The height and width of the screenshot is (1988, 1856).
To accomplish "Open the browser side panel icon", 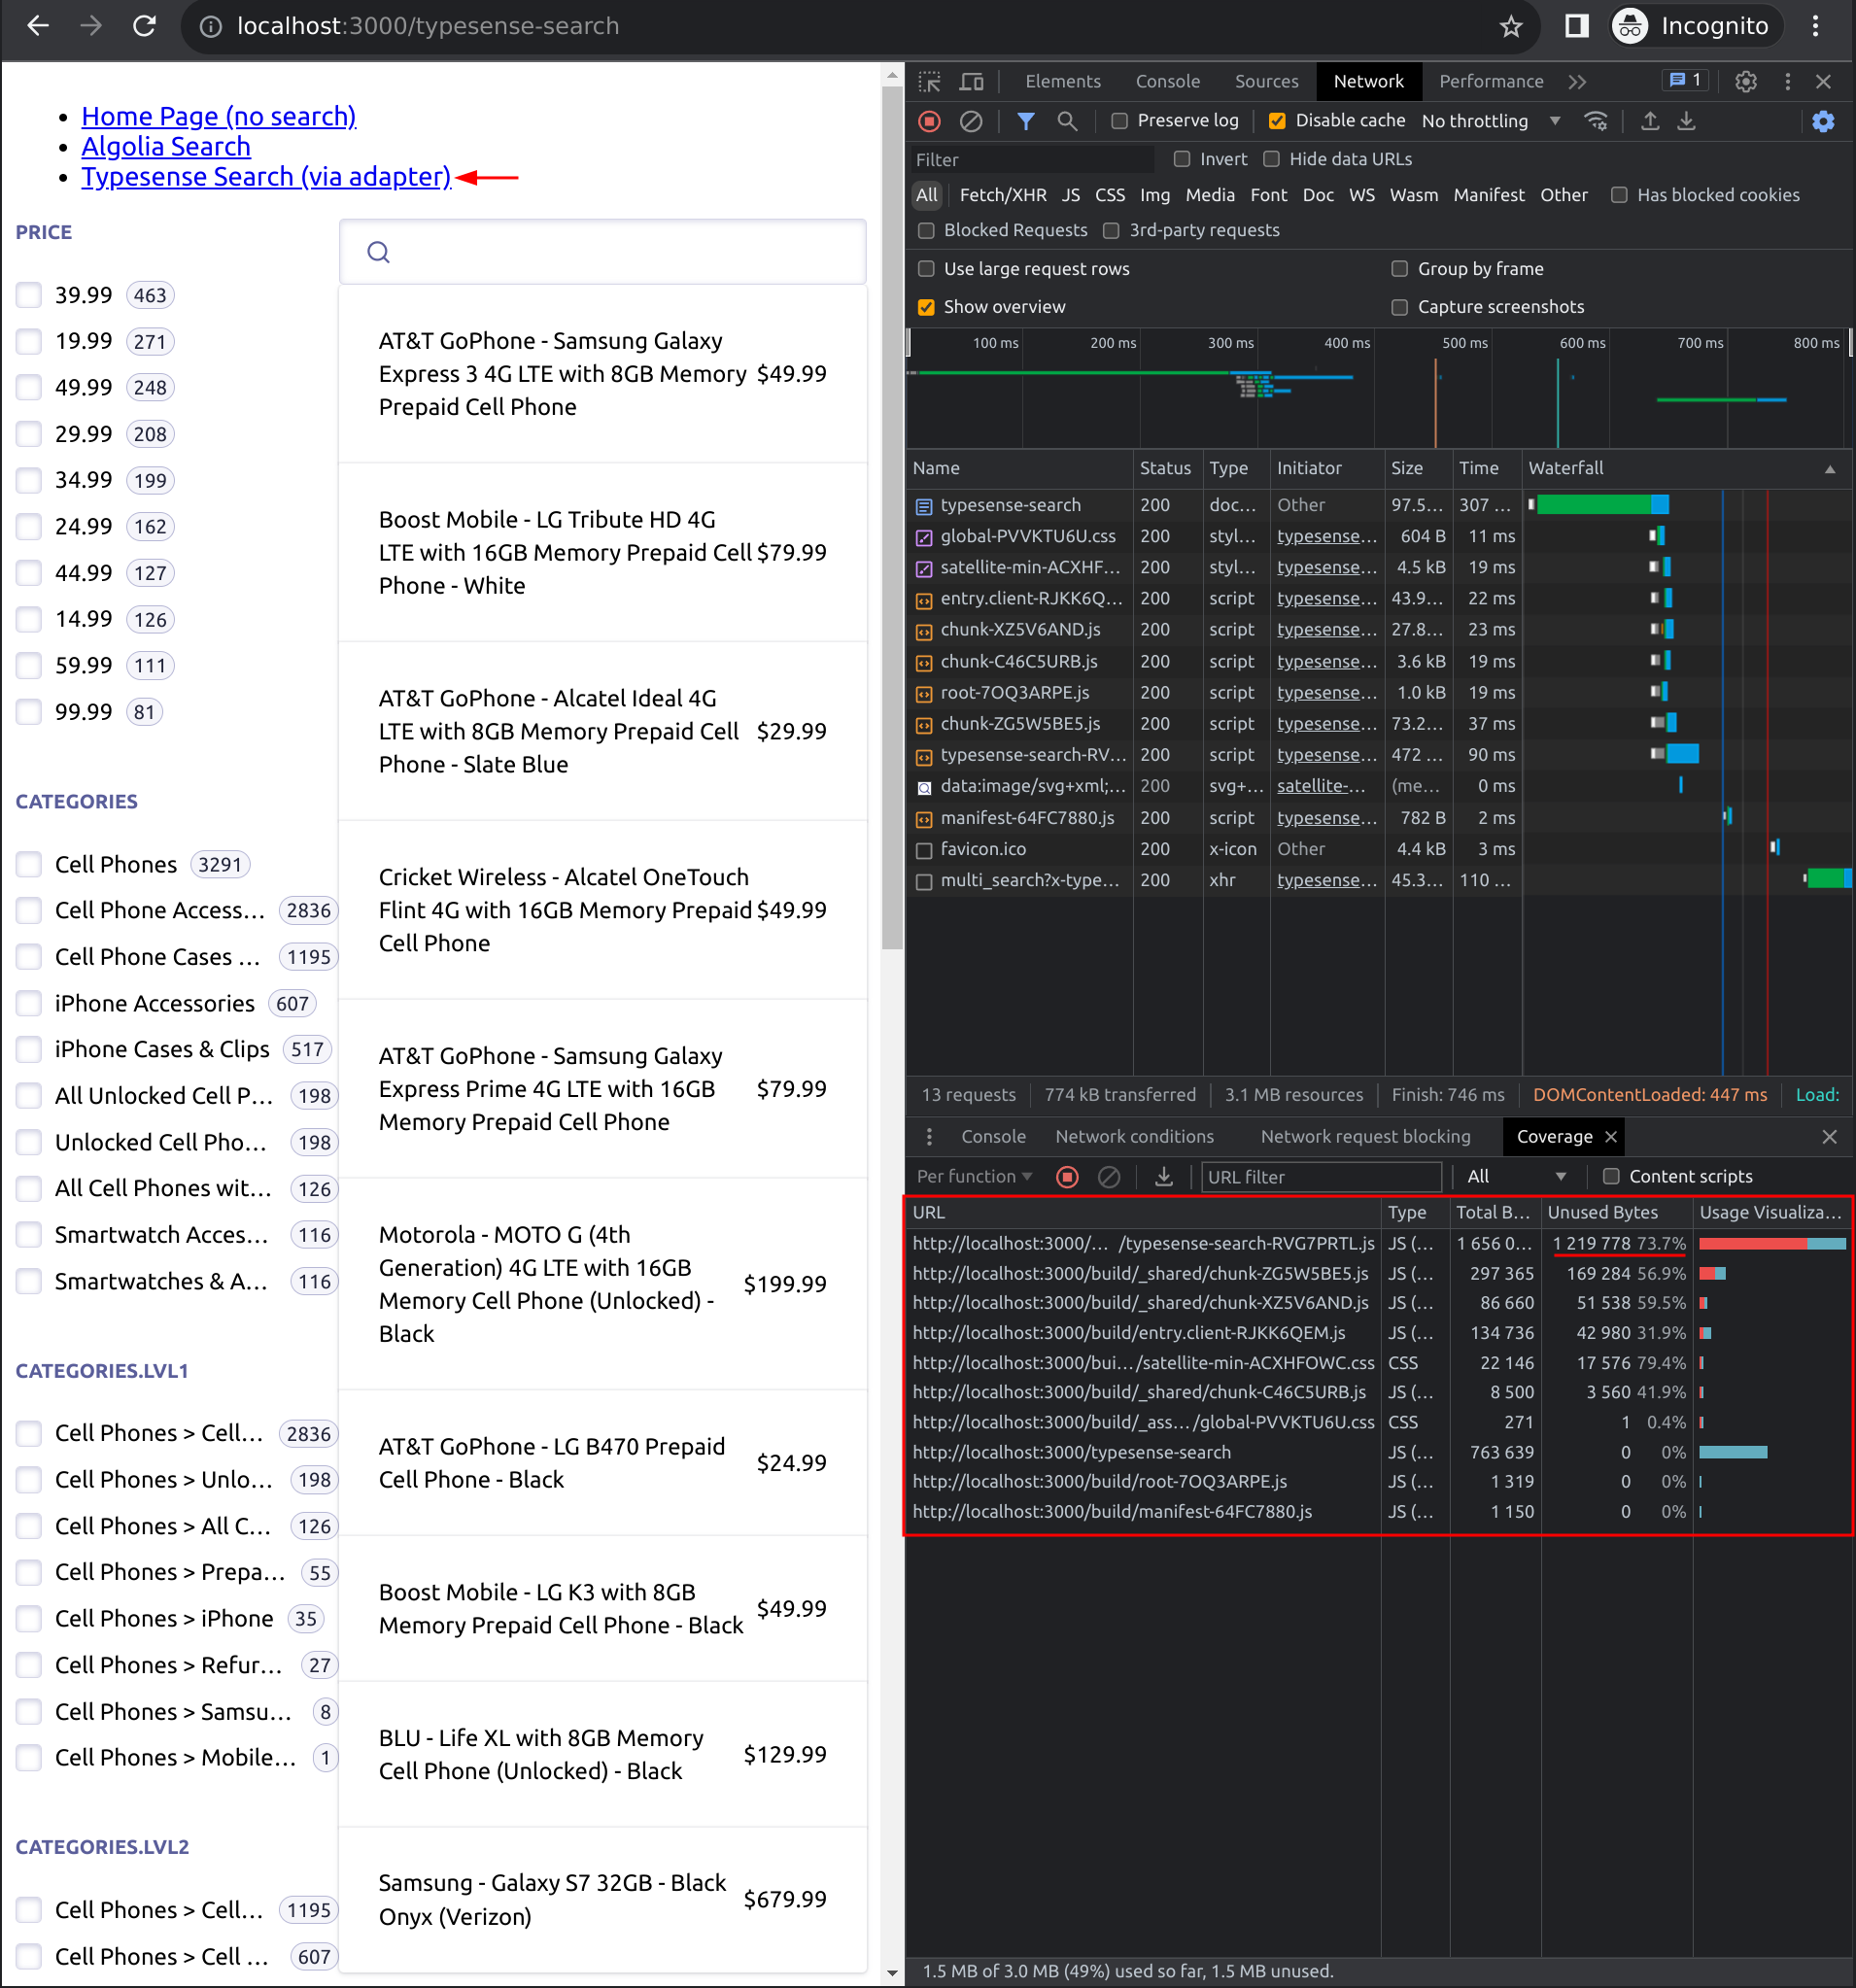I will pos(1577,26).
